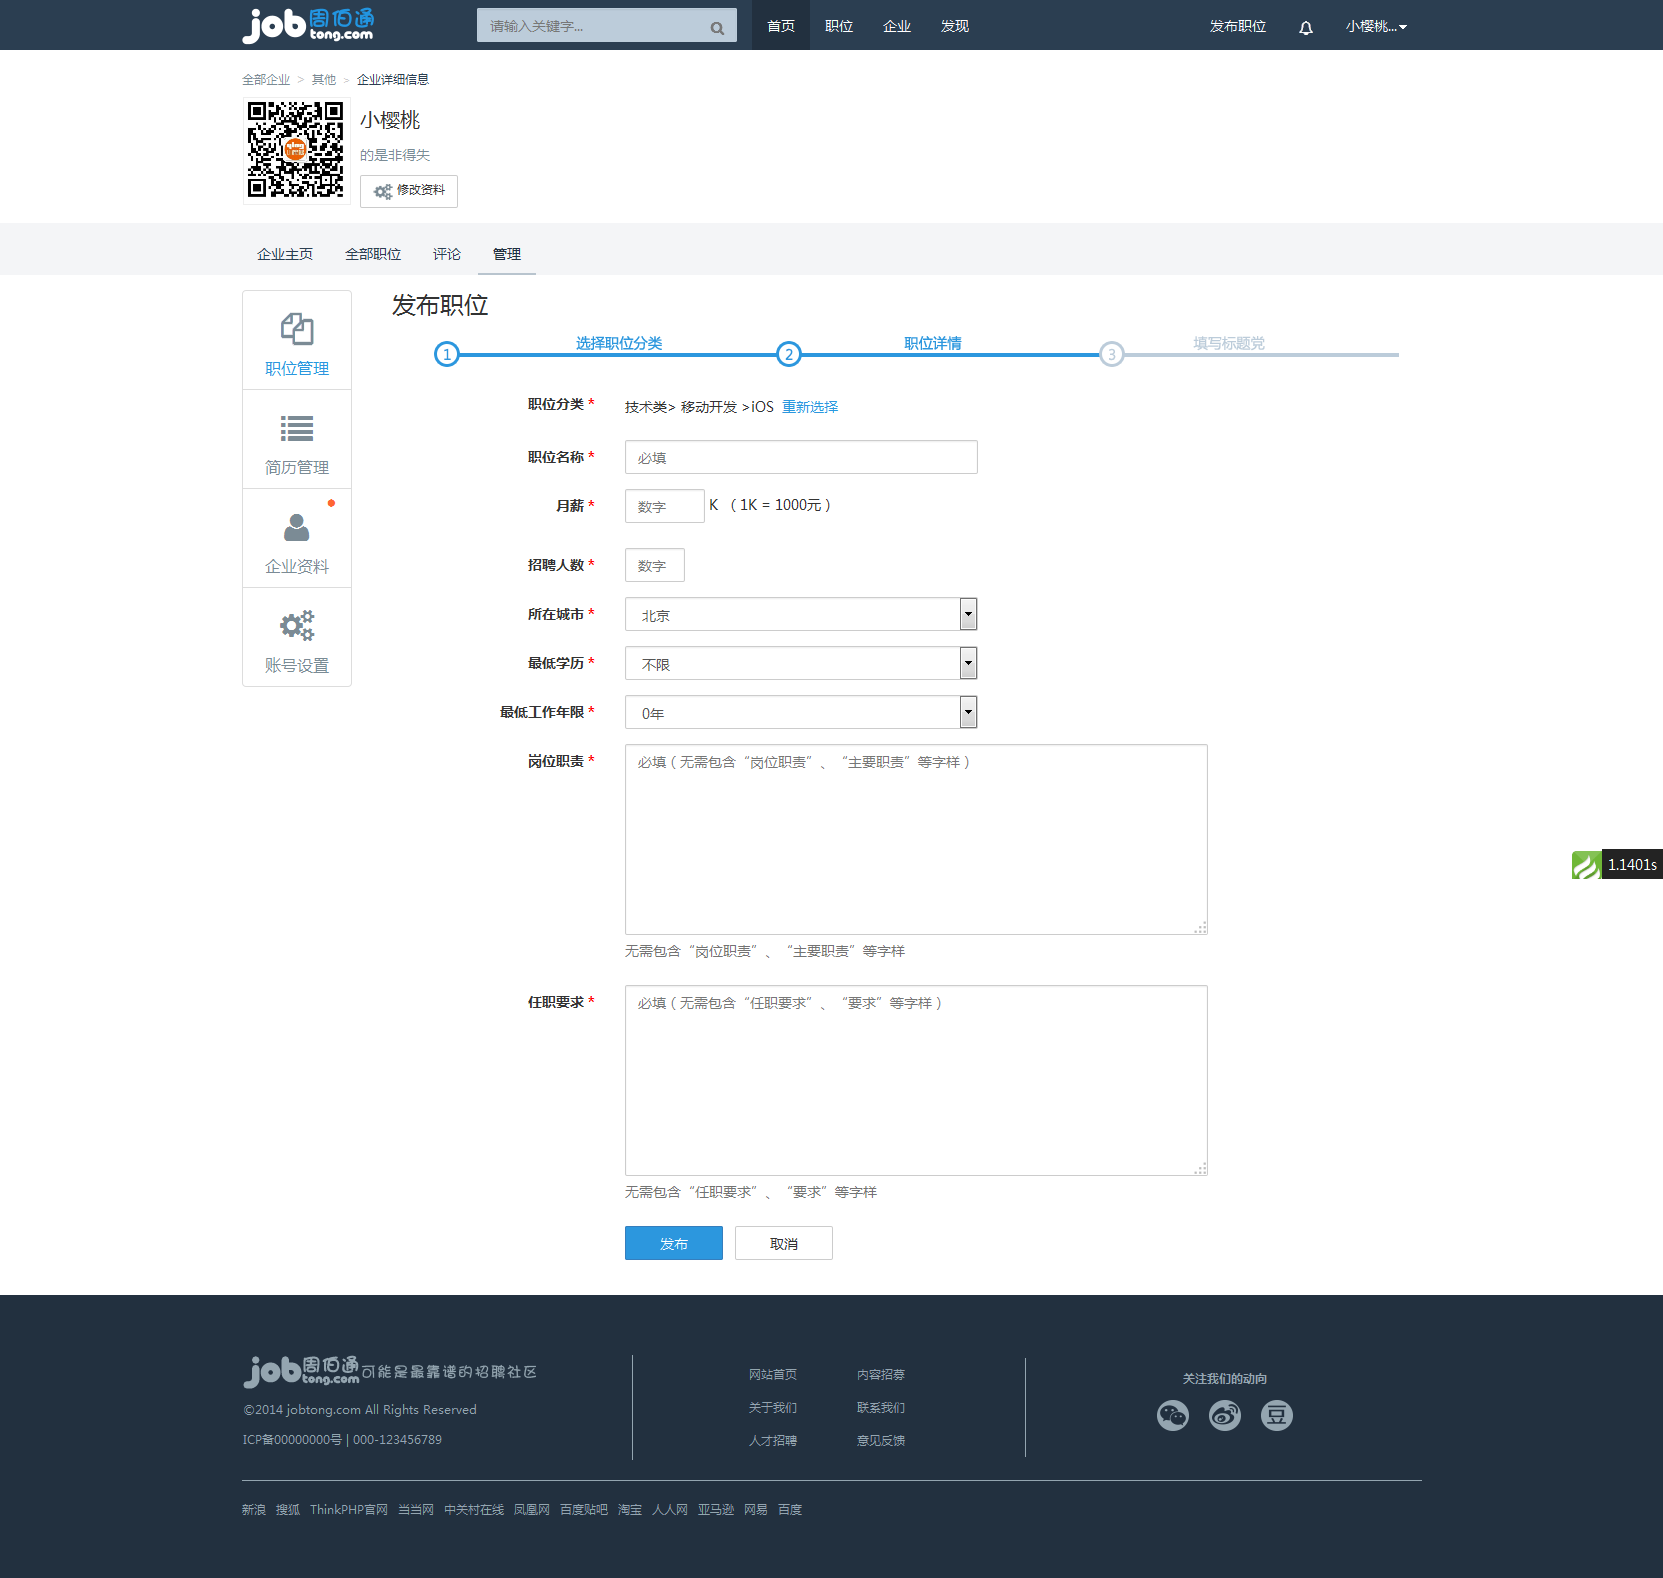Open the notifications bell icon

click(x=1305, y=28)
